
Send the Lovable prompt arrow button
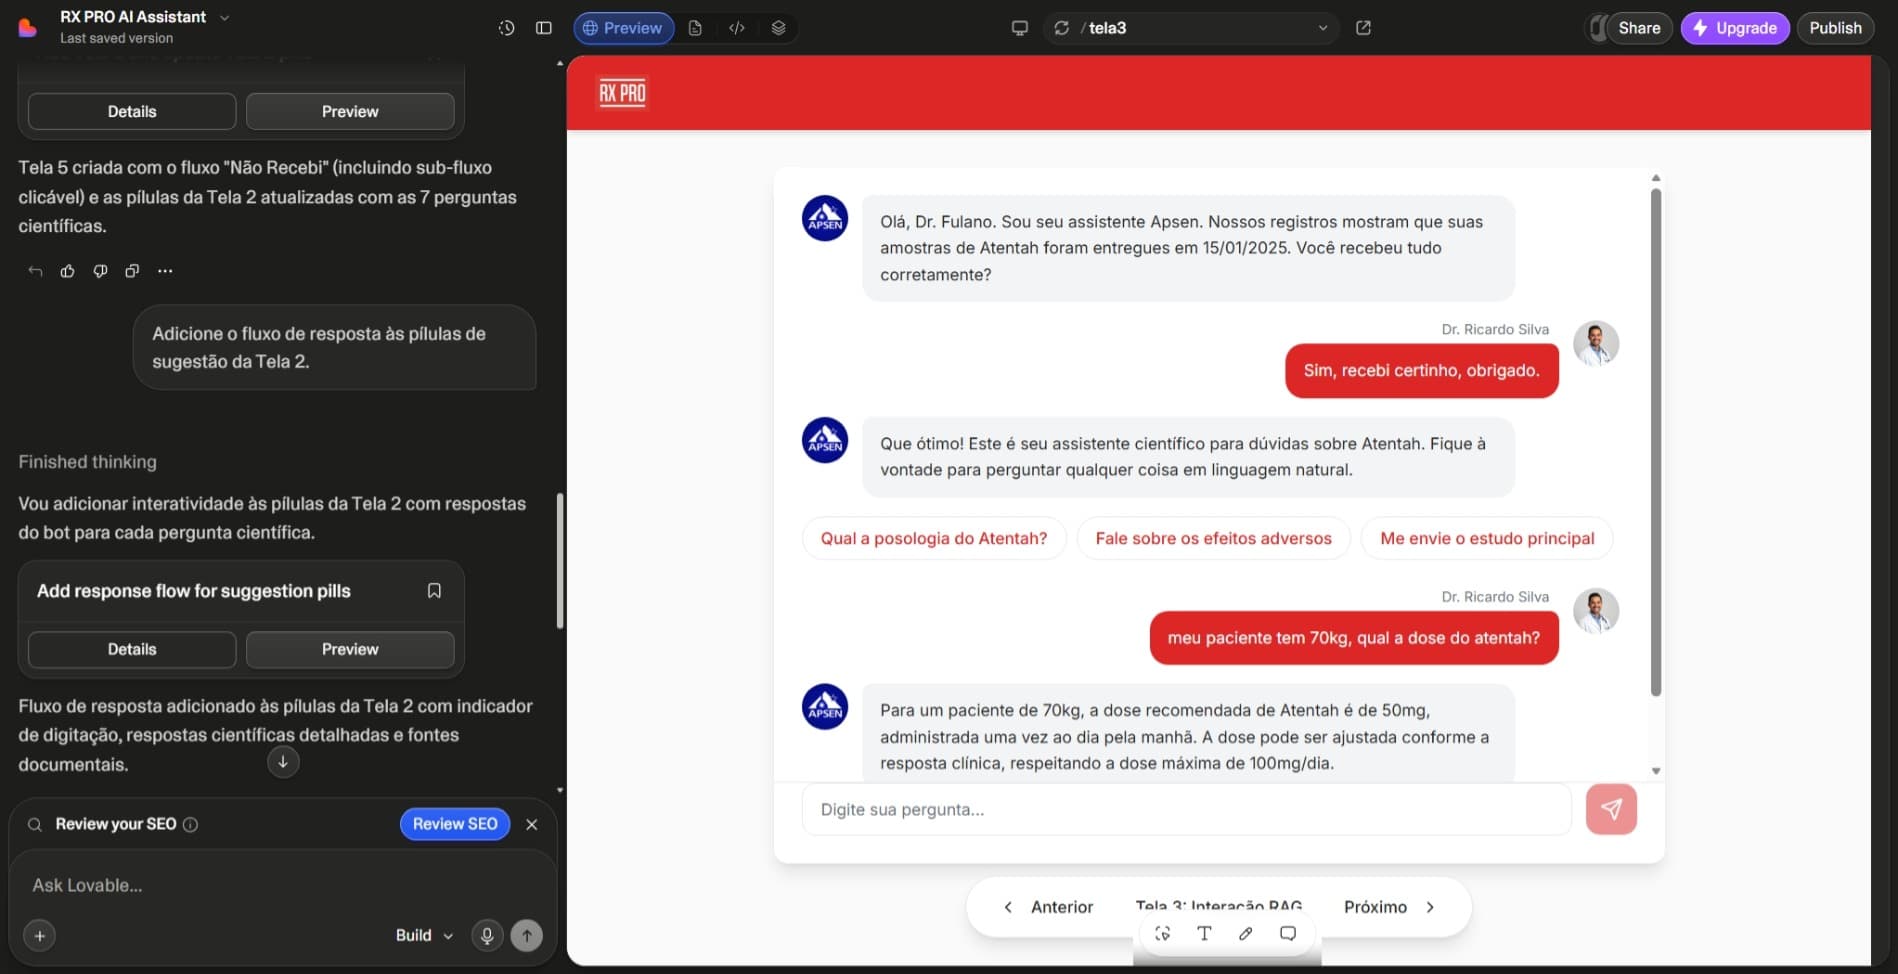pos(527,935)
